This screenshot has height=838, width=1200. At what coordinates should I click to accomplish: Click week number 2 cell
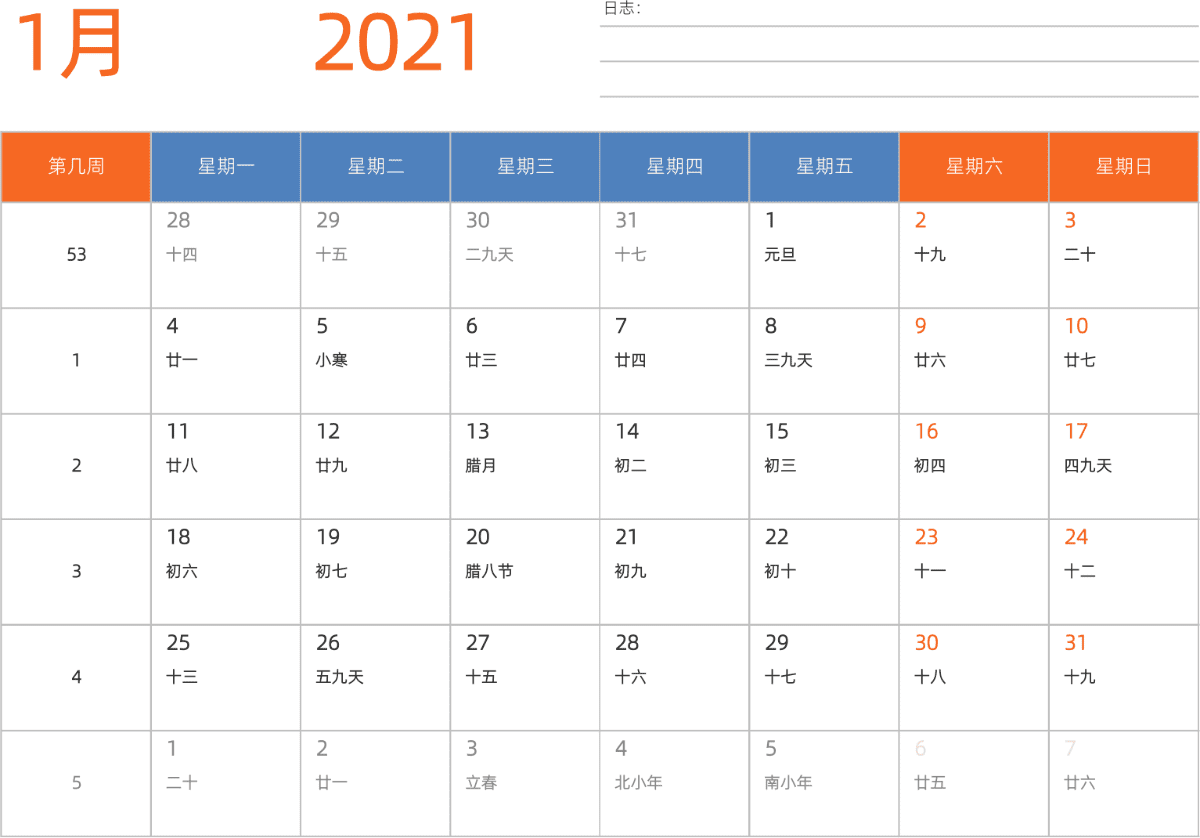tap(76, 466)
